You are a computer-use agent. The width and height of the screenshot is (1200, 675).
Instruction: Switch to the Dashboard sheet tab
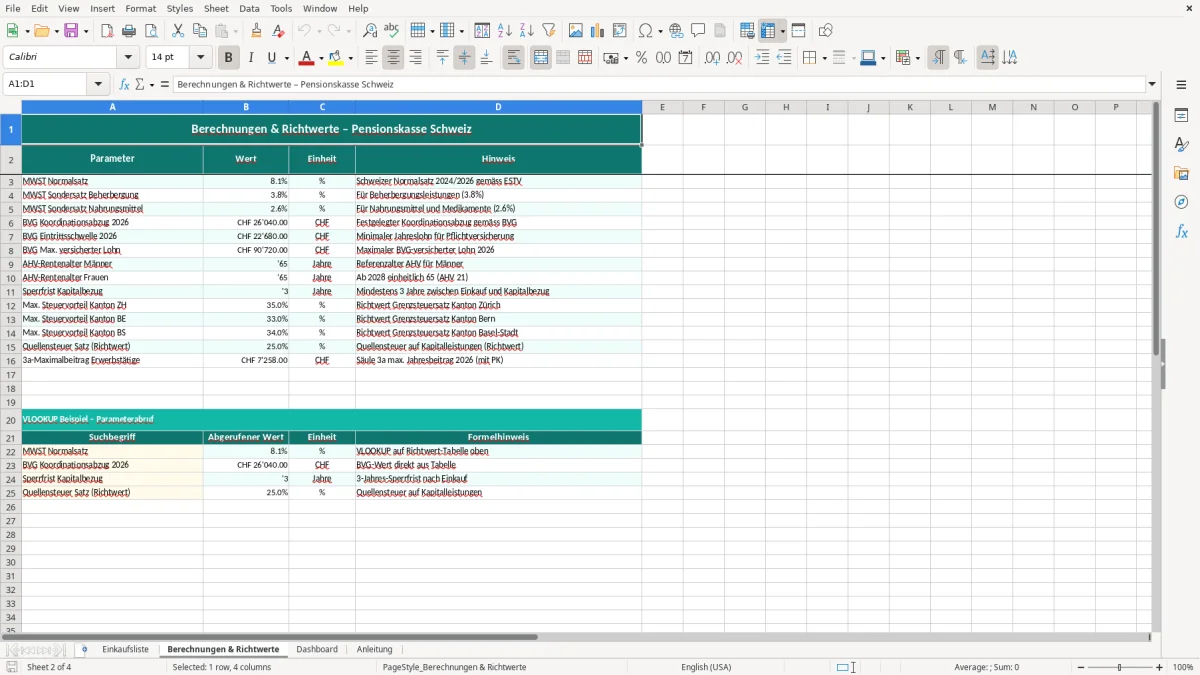[x=317, y=650]
